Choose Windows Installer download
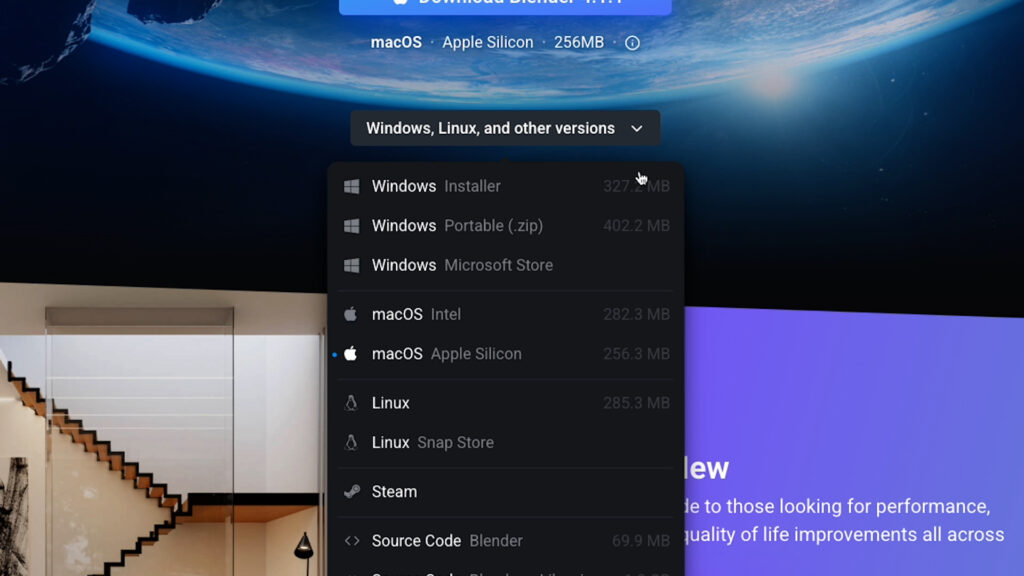The image size is (1024, 576). (x=506, y=186)
